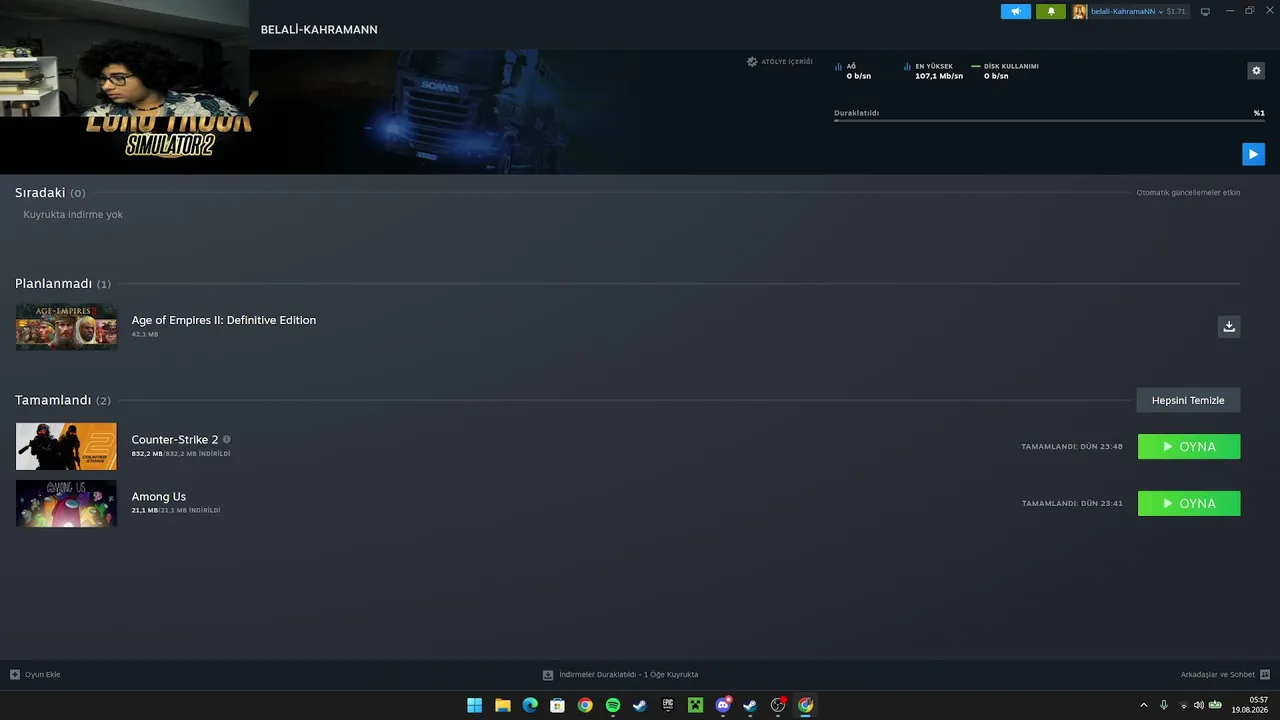Open Atölye İçeriği workshop content
Image resolution: width=1280 pixels, height=720 pixels.
(x=780, y=62)
